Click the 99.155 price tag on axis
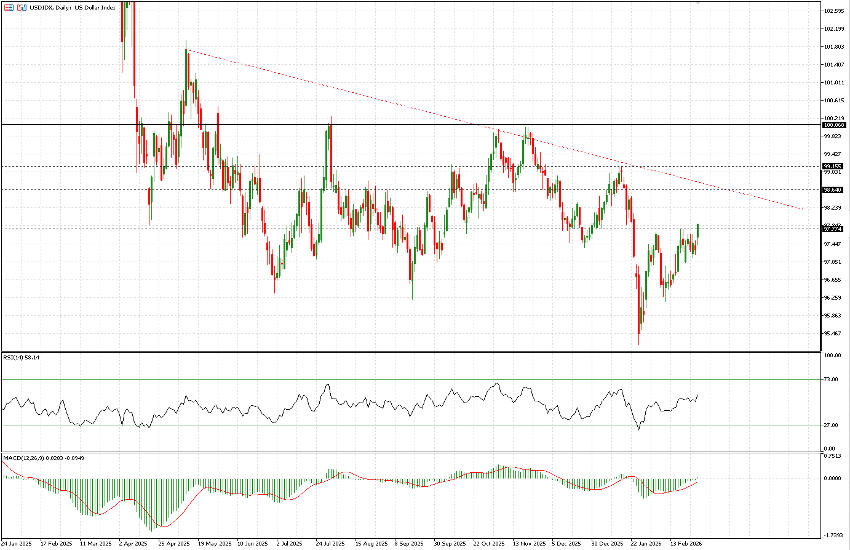 click(834, 166)
